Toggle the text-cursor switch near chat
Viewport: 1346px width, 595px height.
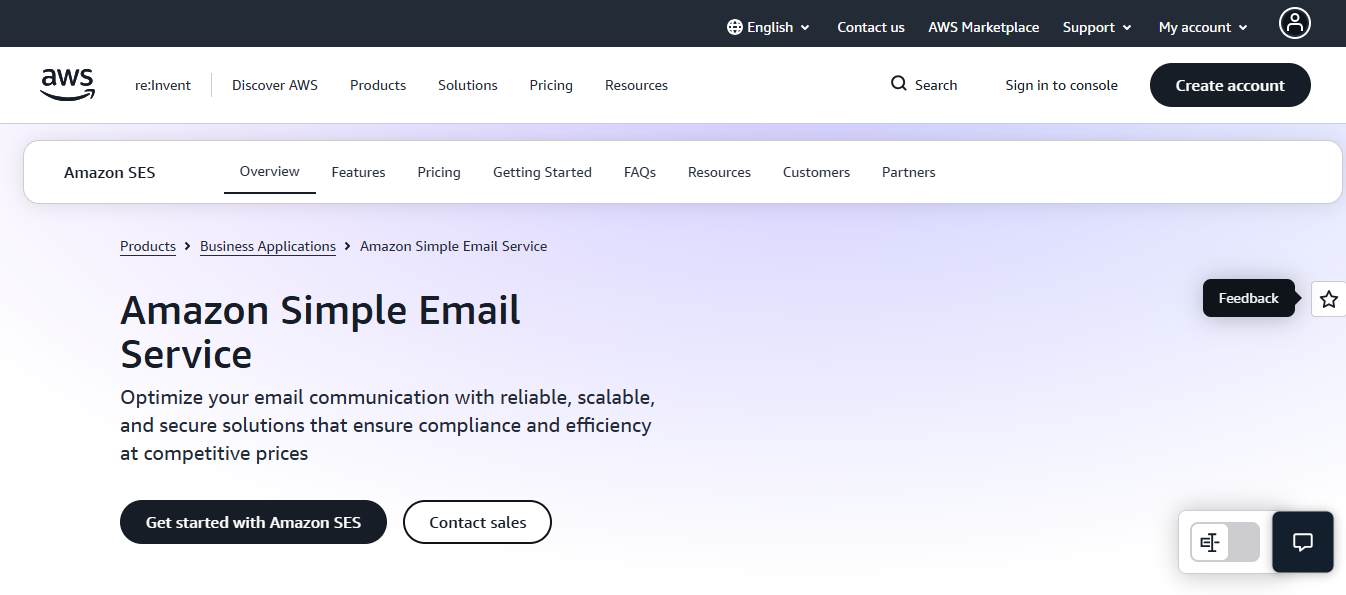click(1225, 542)
